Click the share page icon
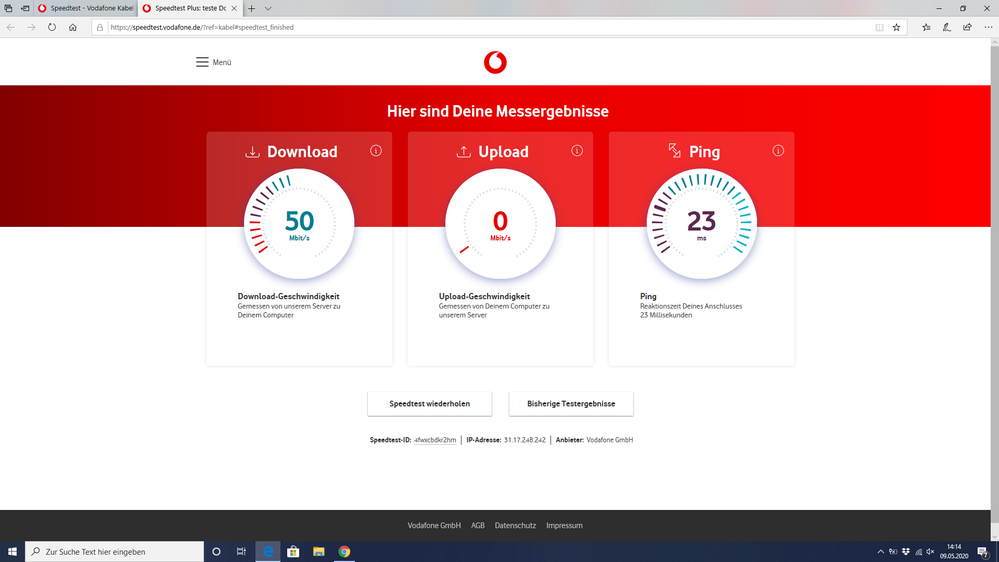999x562 pixels. tap(967, 27)
